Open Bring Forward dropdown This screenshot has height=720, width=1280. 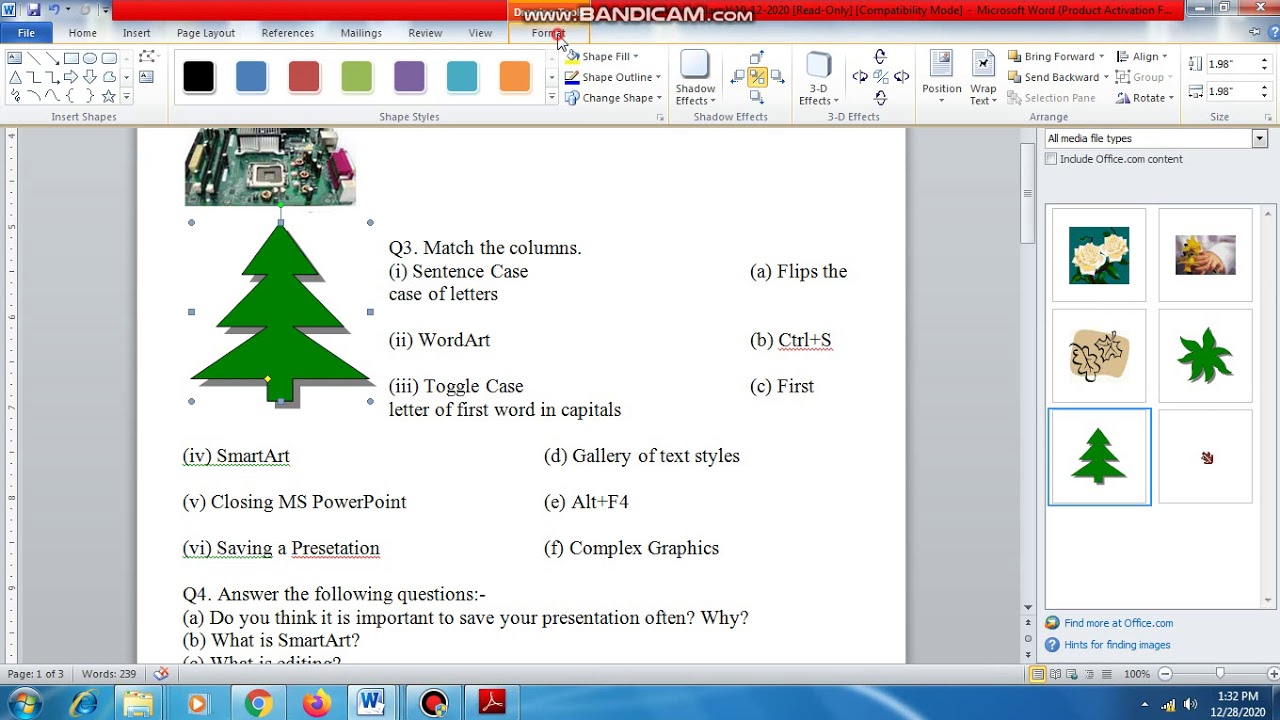(1101, 57)
